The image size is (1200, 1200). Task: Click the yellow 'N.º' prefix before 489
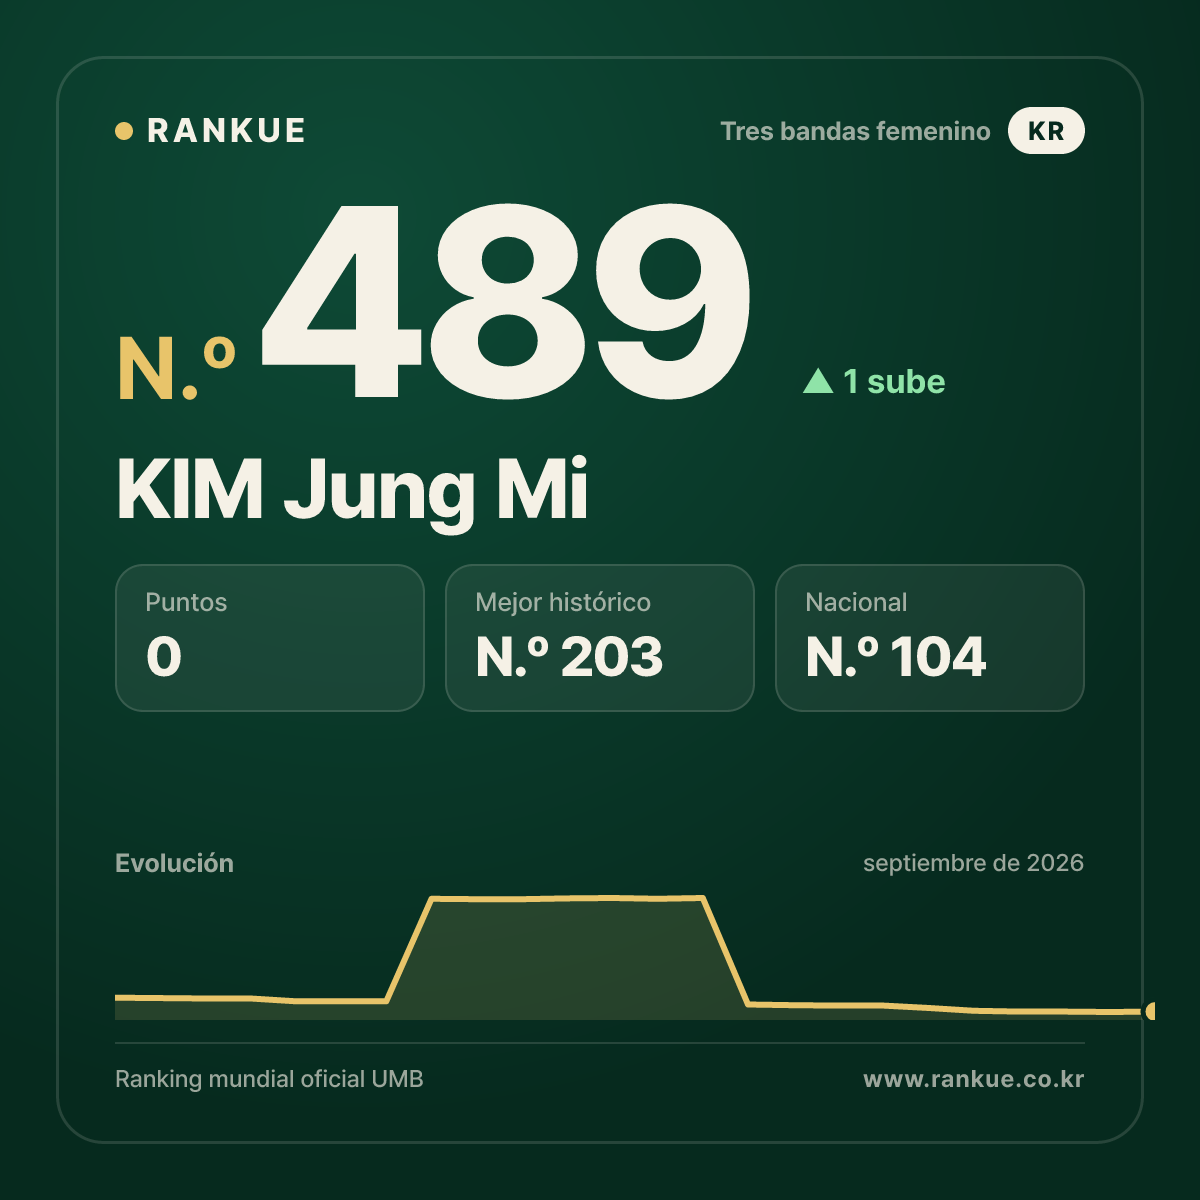pyautogui.click(x=177, y=369)
